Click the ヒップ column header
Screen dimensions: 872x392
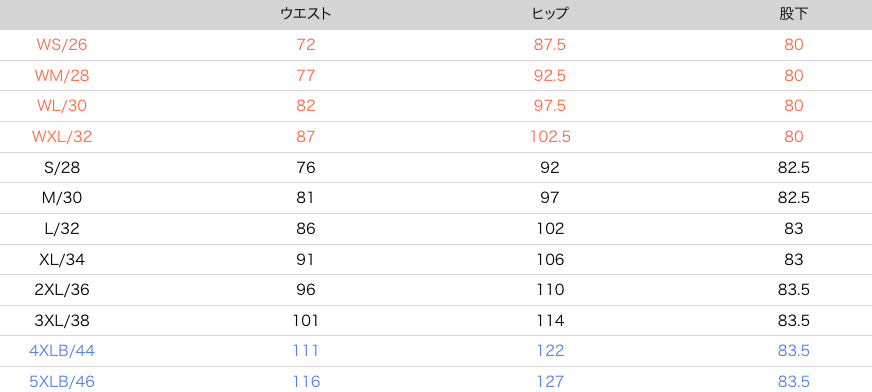click(x=549, y=14)
